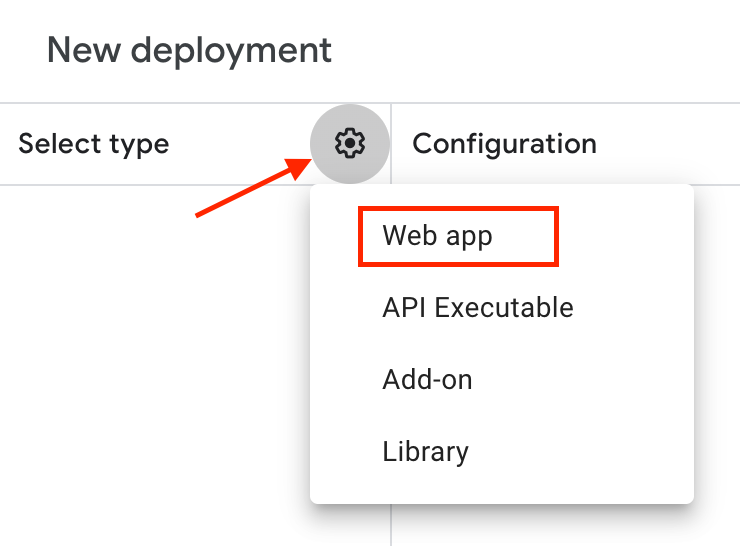Click the red arrow pointing at gear

coord(250,189)
